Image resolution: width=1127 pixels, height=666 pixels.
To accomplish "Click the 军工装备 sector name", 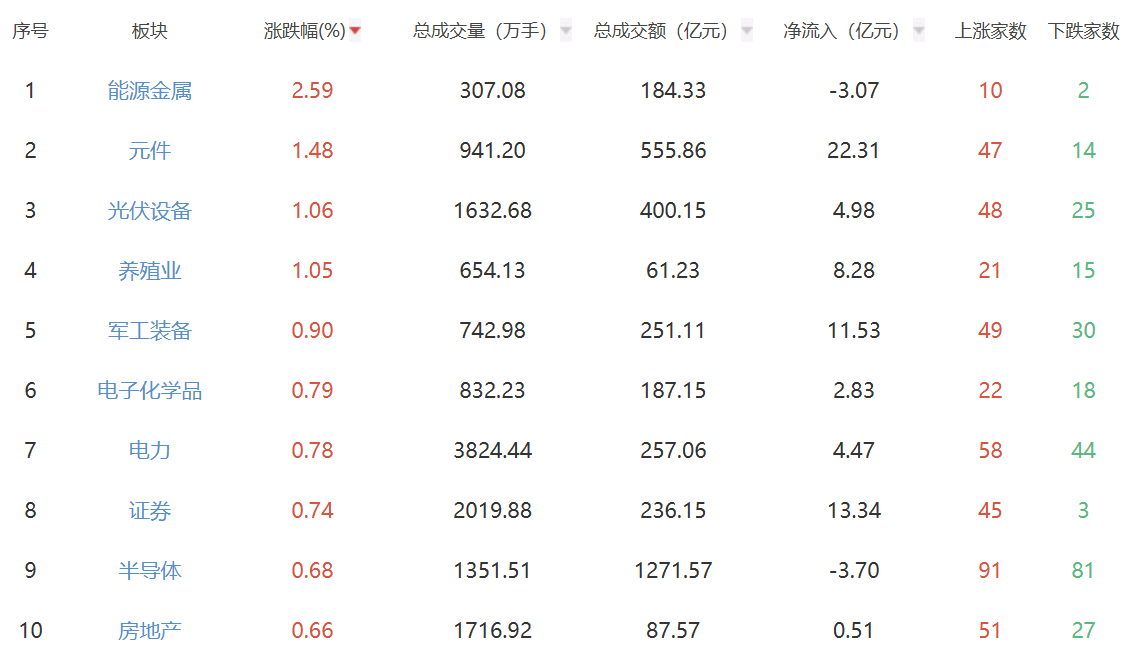I will click(148, 330).
